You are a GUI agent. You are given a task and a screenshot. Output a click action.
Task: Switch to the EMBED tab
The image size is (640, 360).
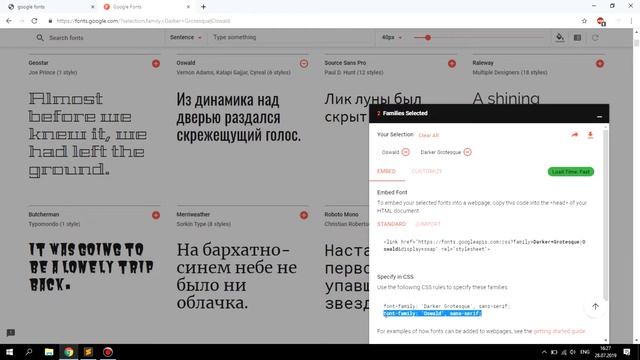pos(386,171)
